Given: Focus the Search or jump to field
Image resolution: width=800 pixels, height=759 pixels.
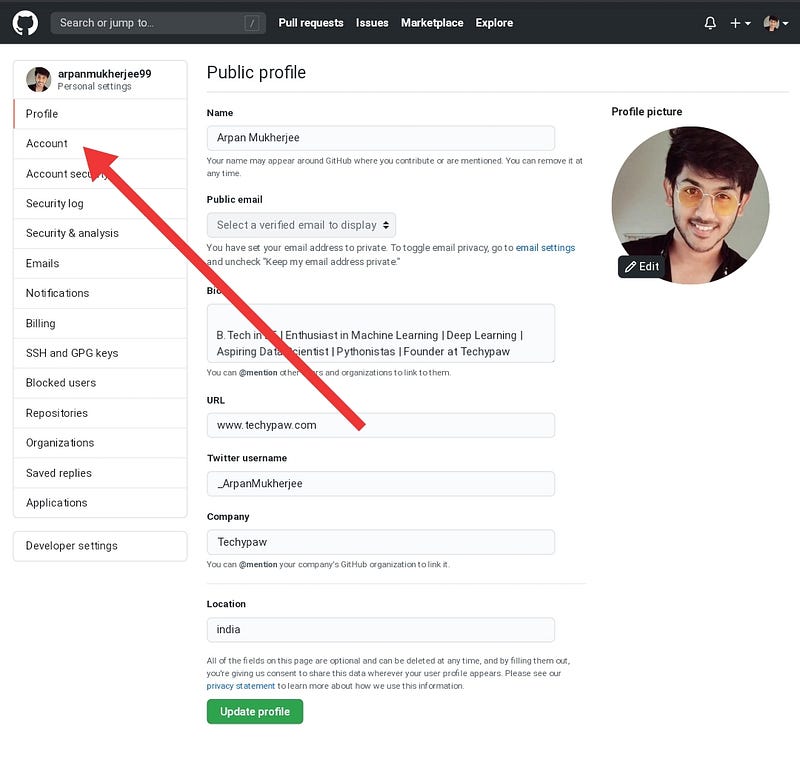Looking at the screenshot, I should [158, 23].
